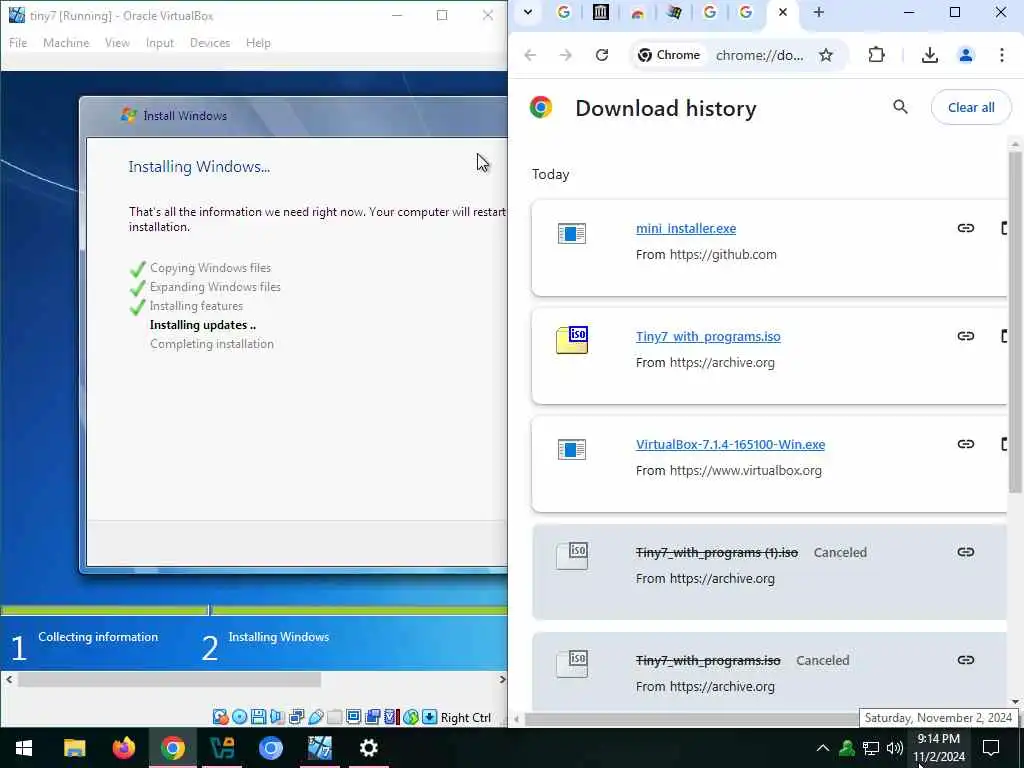Copy link icon for mini_installer.exe download
1024x768 pixels.
[966, 228]
